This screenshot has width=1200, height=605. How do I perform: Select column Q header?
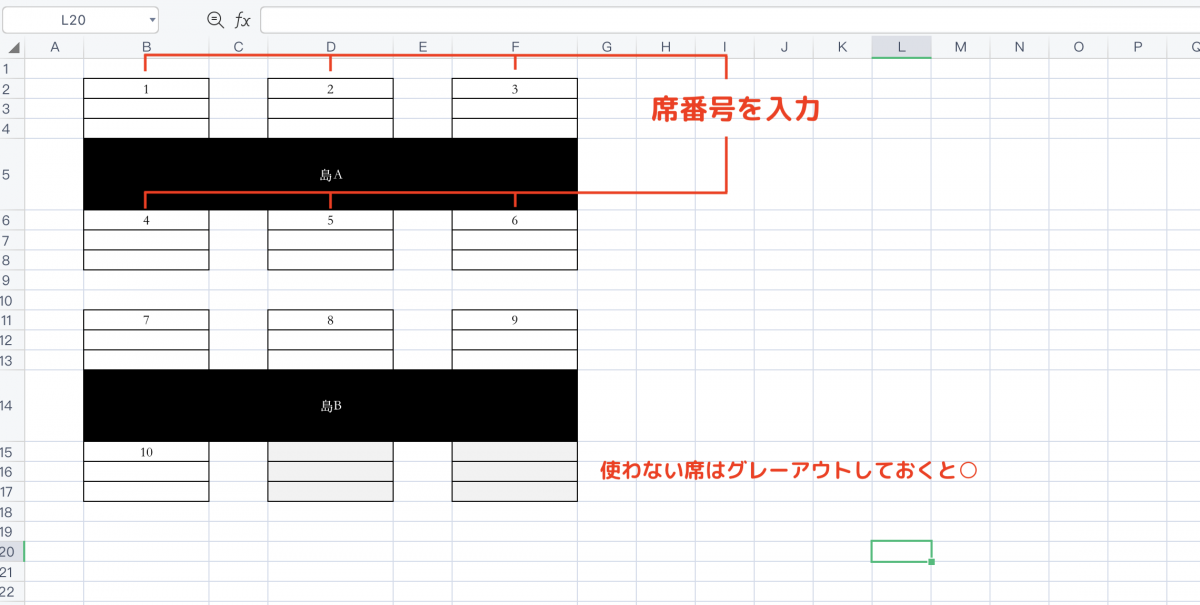click(1189, 47)
